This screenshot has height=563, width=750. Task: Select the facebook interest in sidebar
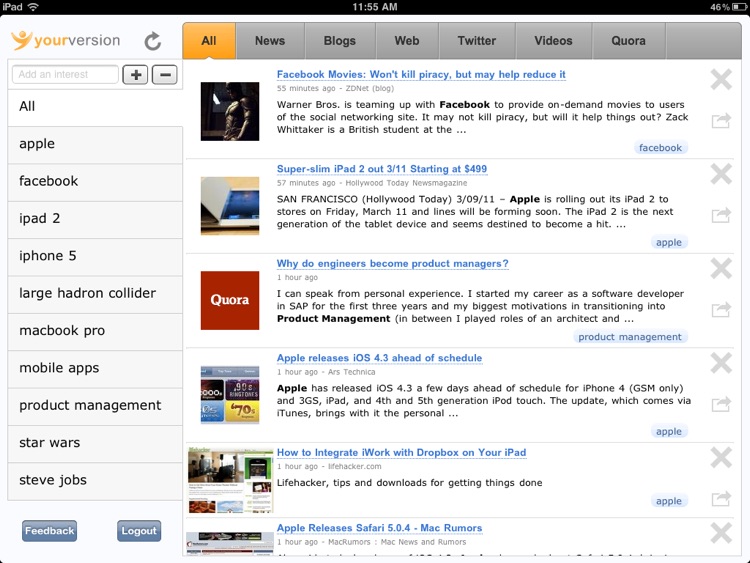(95, 181)
